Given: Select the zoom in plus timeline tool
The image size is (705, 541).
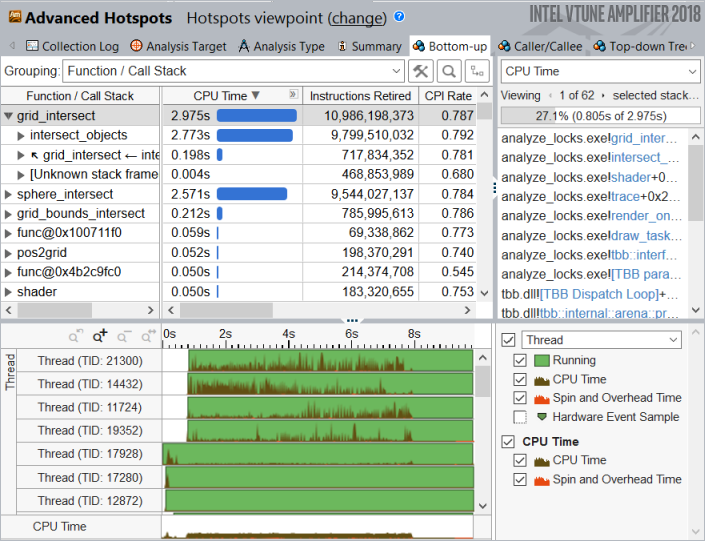Looking at the screenshot, I should click(x=100, y=335).
